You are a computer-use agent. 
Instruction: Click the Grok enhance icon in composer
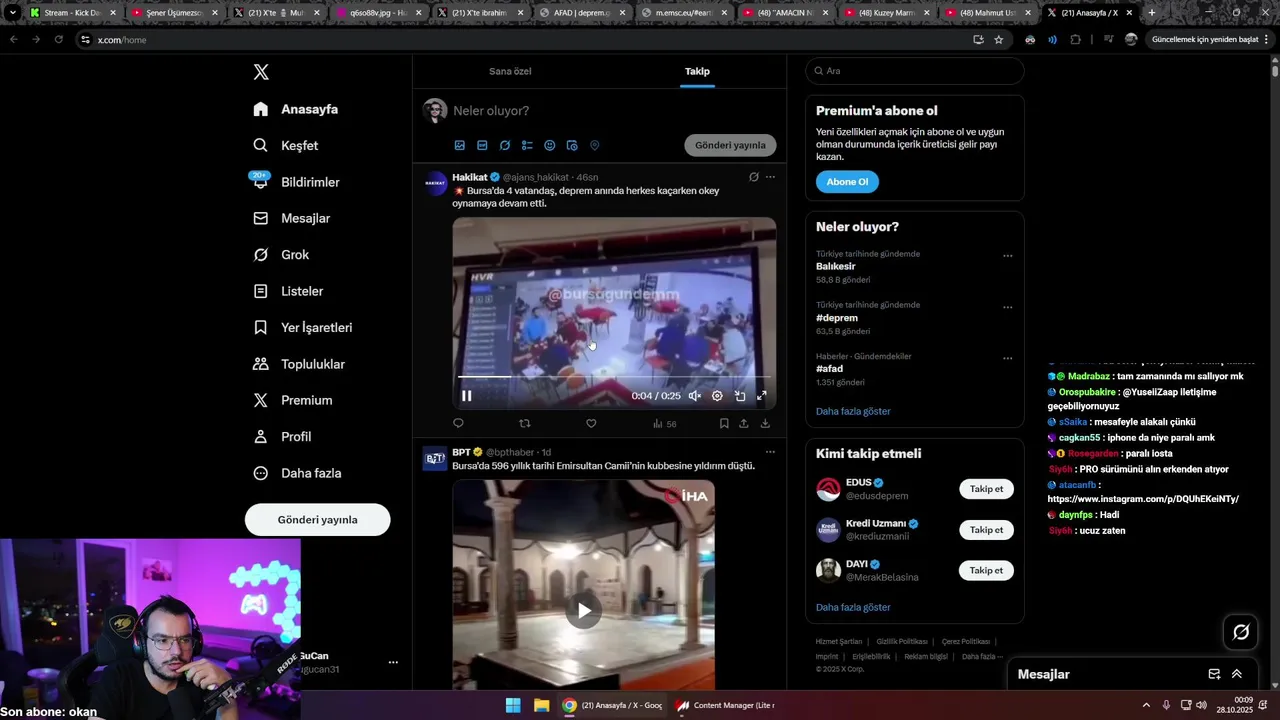point(505,145)
